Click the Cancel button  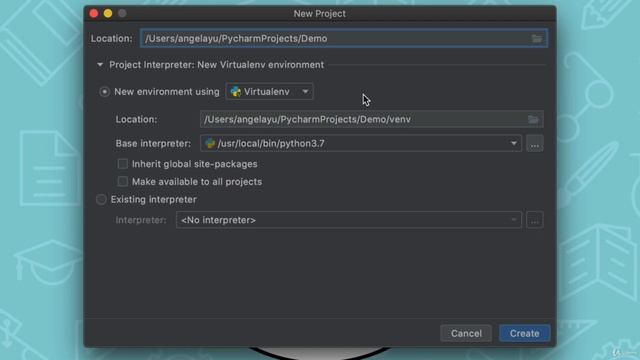[x=466, y=333]
